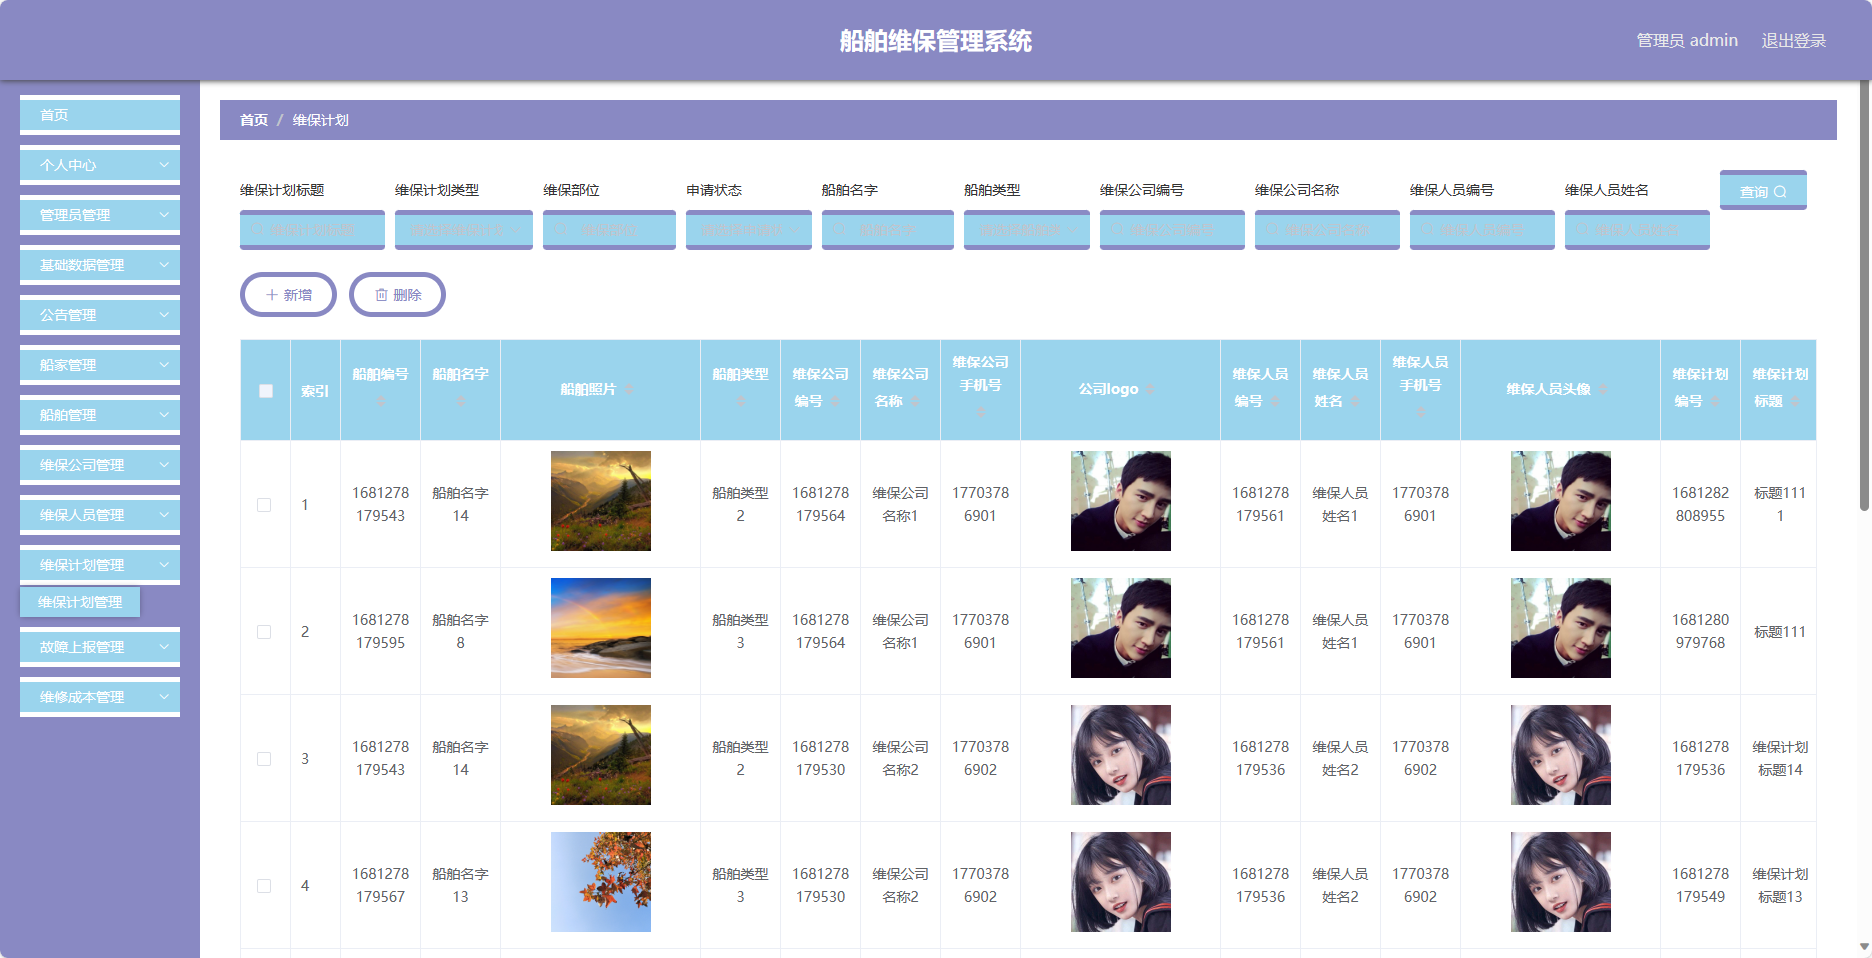
Task: Click the 新增 add button
Action: pos(288,295)
